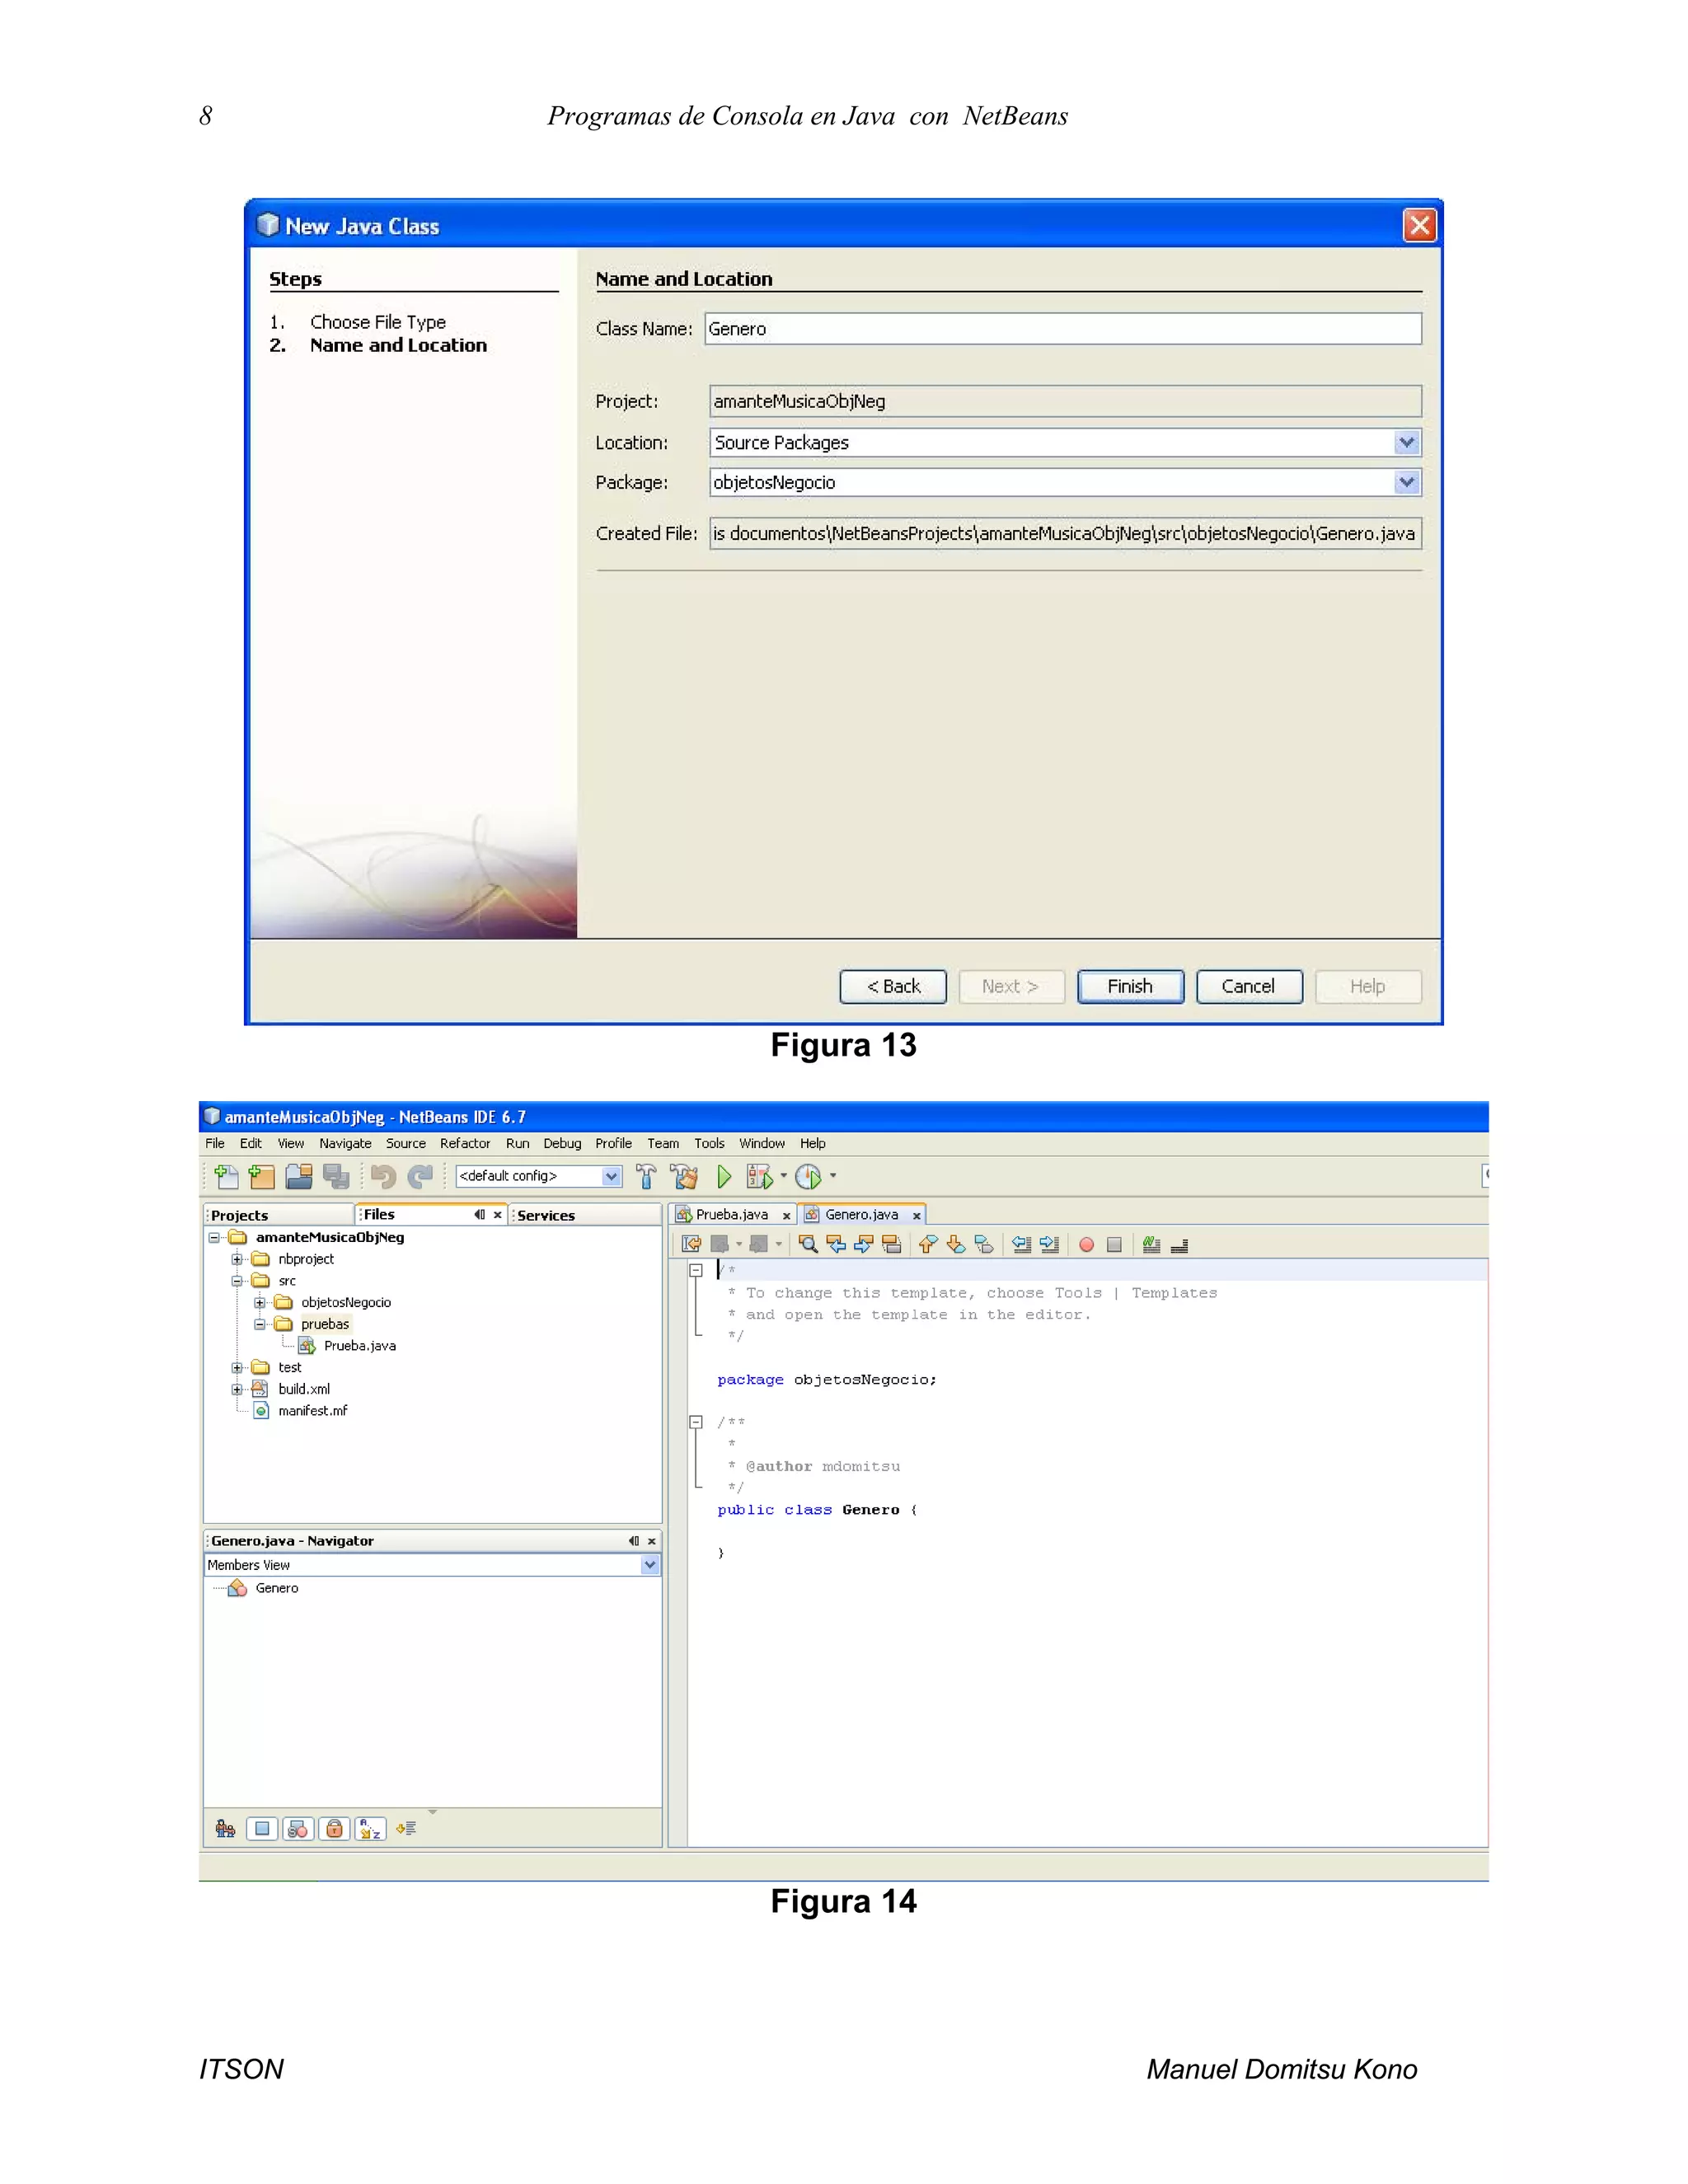Toggle Bookmark in the editor toolbar

coord(984,1244)
